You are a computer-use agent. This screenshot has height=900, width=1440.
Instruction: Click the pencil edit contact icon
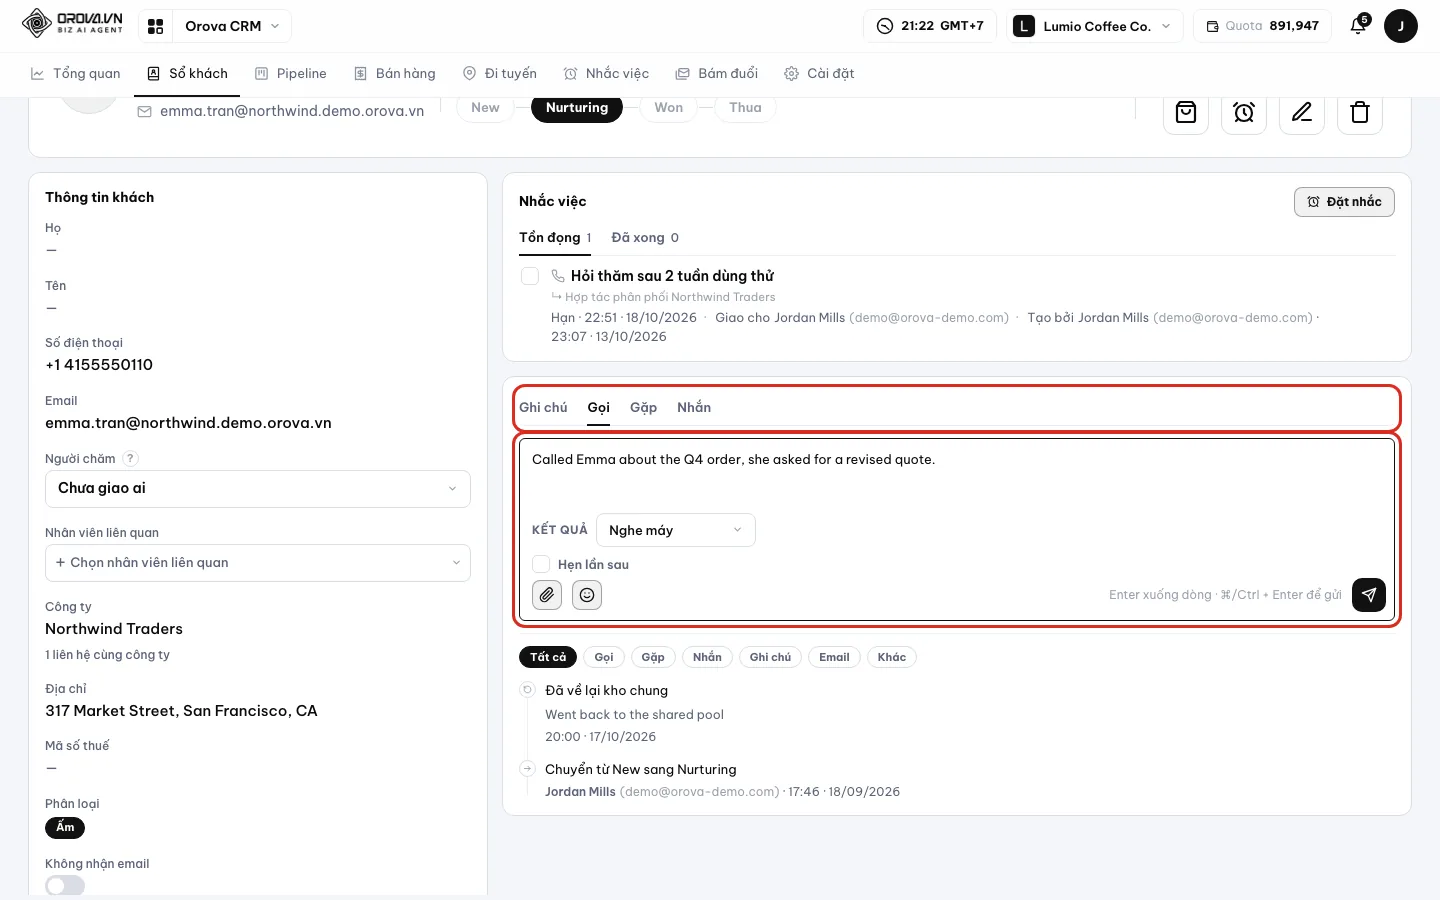(x=1302, y=112)
